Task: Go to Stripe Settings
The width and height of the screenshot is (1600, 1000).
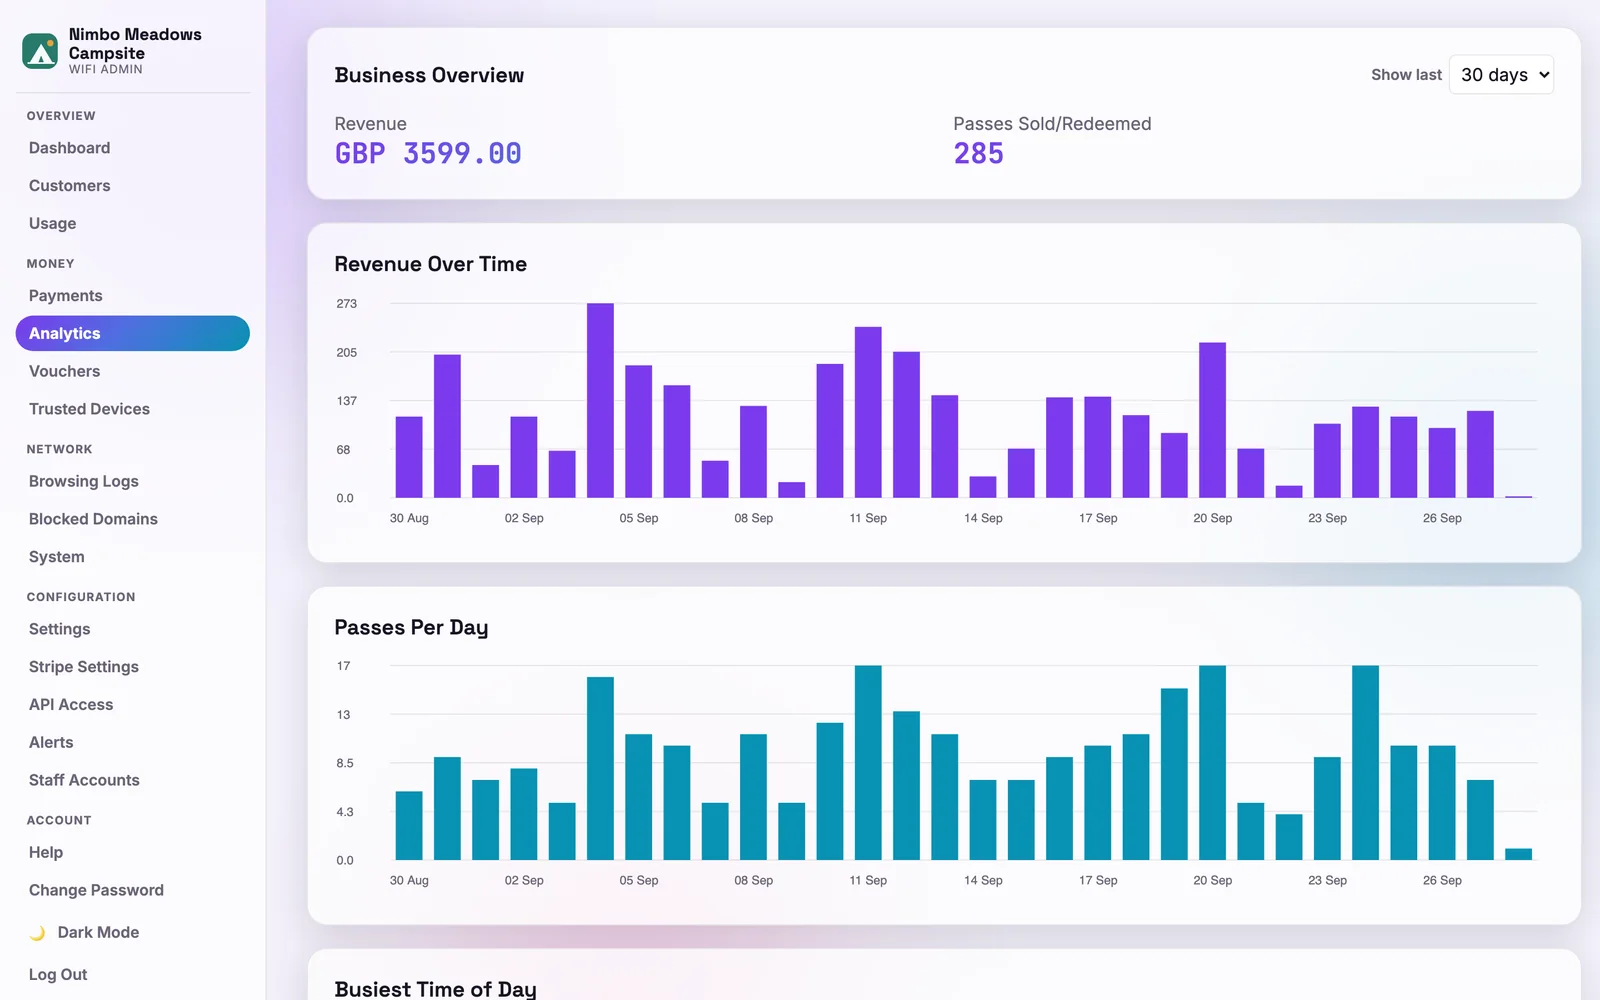Action: [x=133, y=668]
